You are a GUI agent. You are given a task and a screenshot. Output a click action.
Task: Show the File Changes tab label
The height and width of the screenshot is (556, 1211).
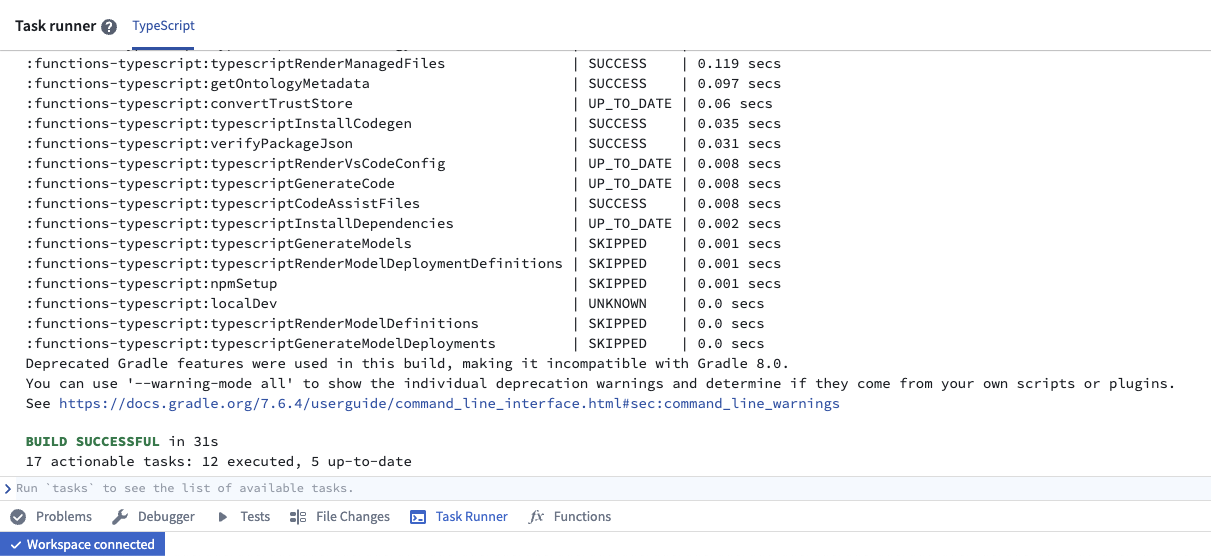click(352, 517)
